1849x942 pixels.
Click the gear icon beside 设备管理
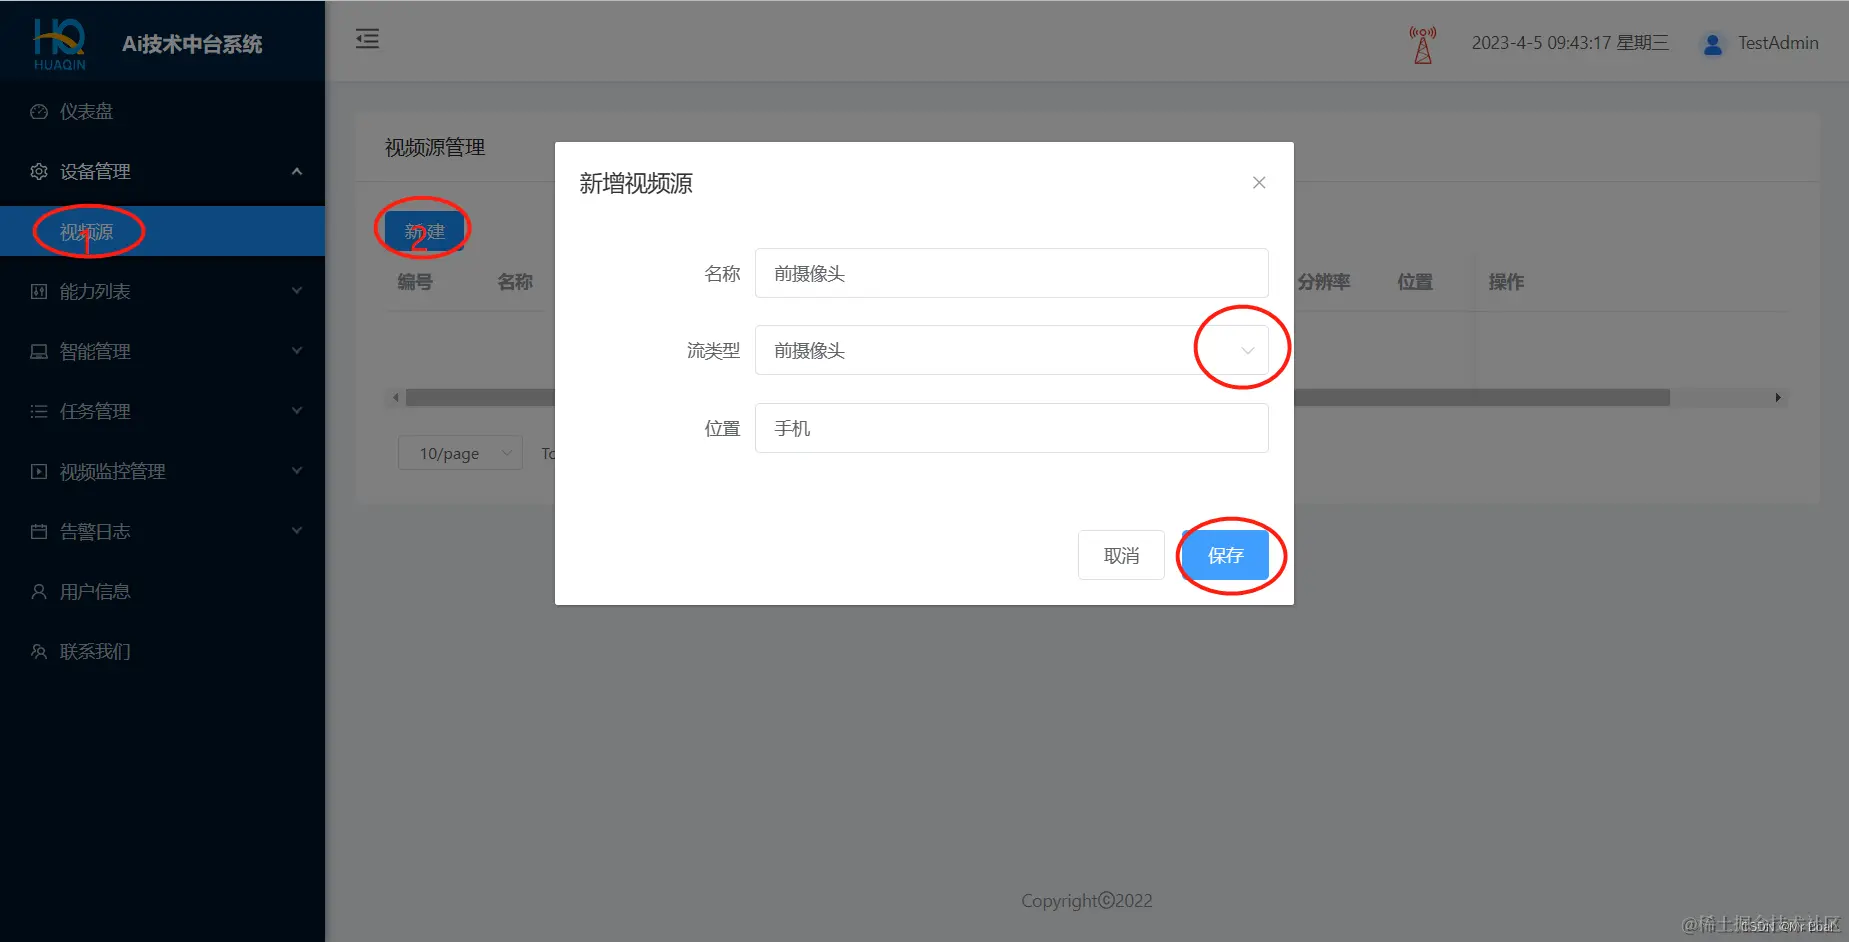[39, 171]
